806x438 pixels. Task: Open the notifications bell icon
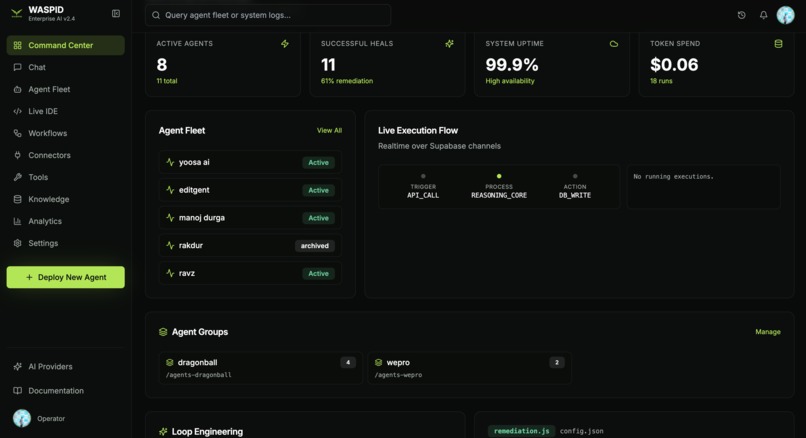(763, 15)
